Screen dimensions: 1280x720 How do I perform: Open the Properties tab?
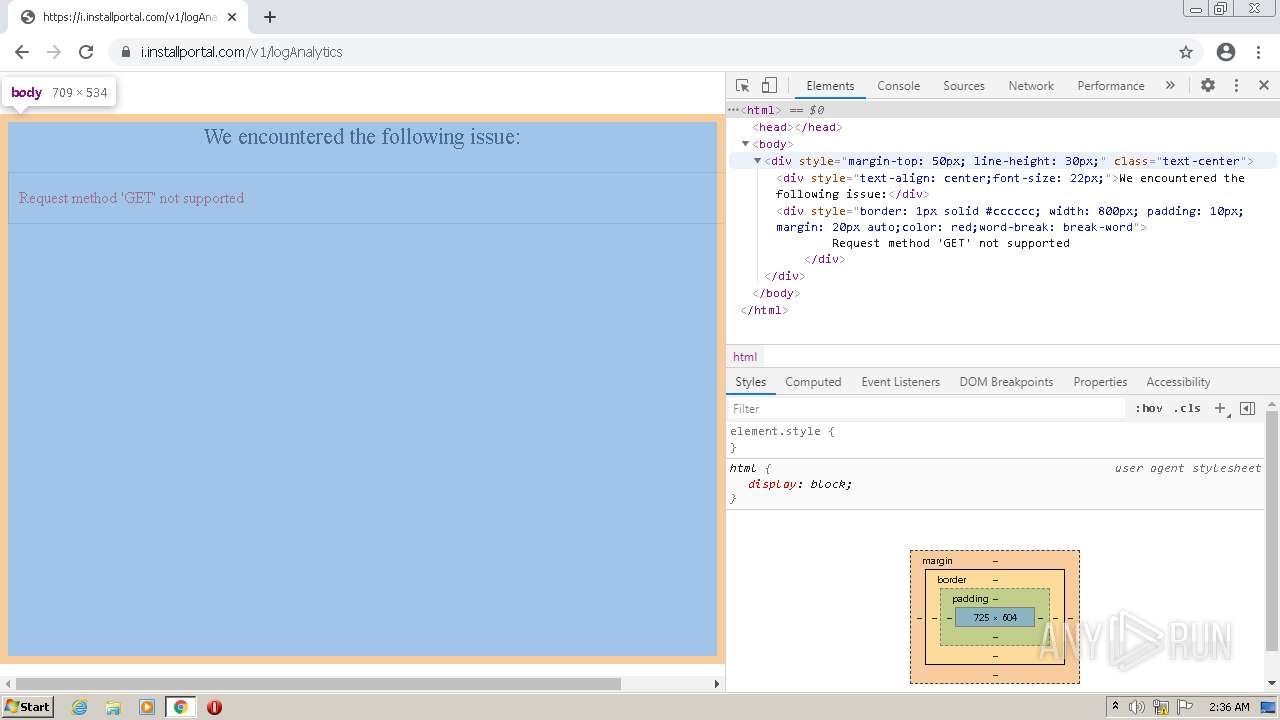[1100, 382]
